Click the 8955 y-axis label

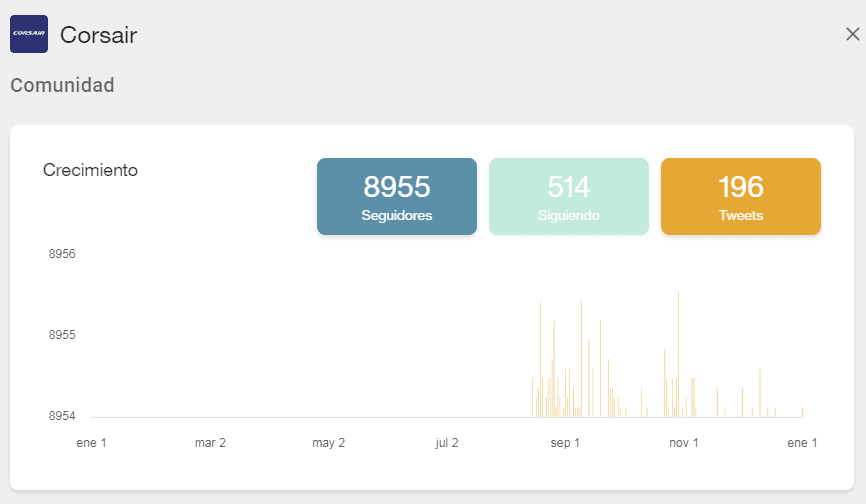click(62, 335)
